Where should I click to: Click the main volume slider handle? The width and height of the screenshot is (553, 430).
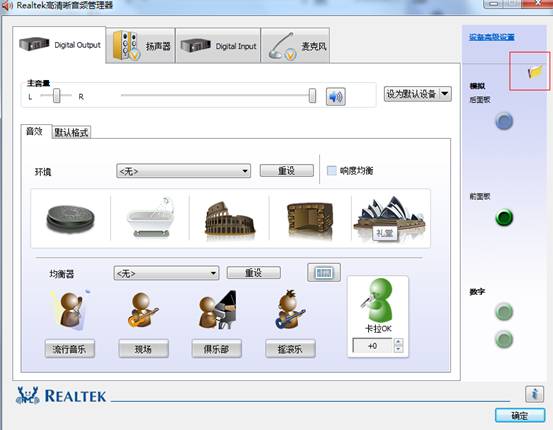pos(312,96)
